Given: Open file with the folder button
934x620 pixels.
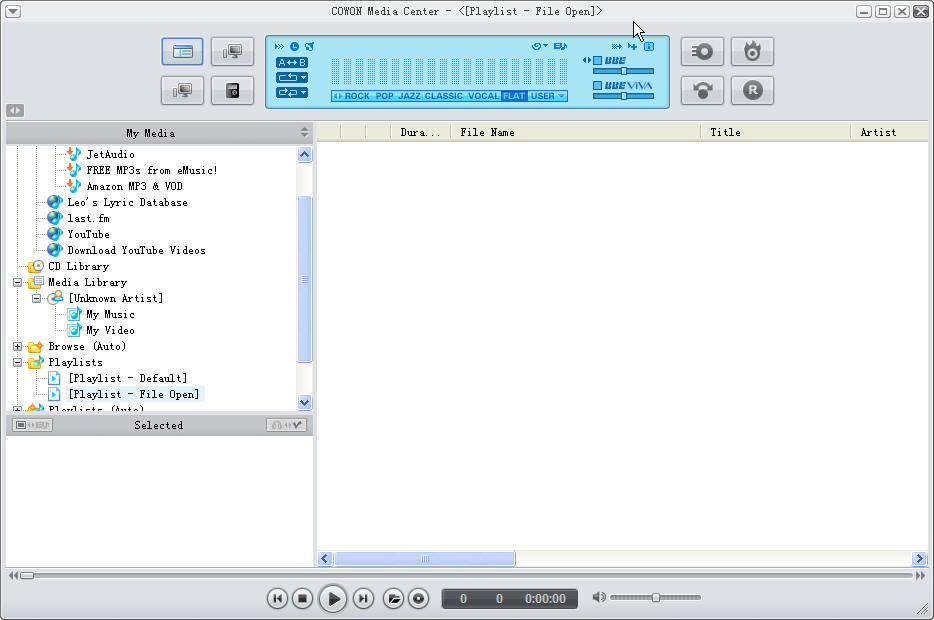Looking at the screenshot, I should 393,599.
